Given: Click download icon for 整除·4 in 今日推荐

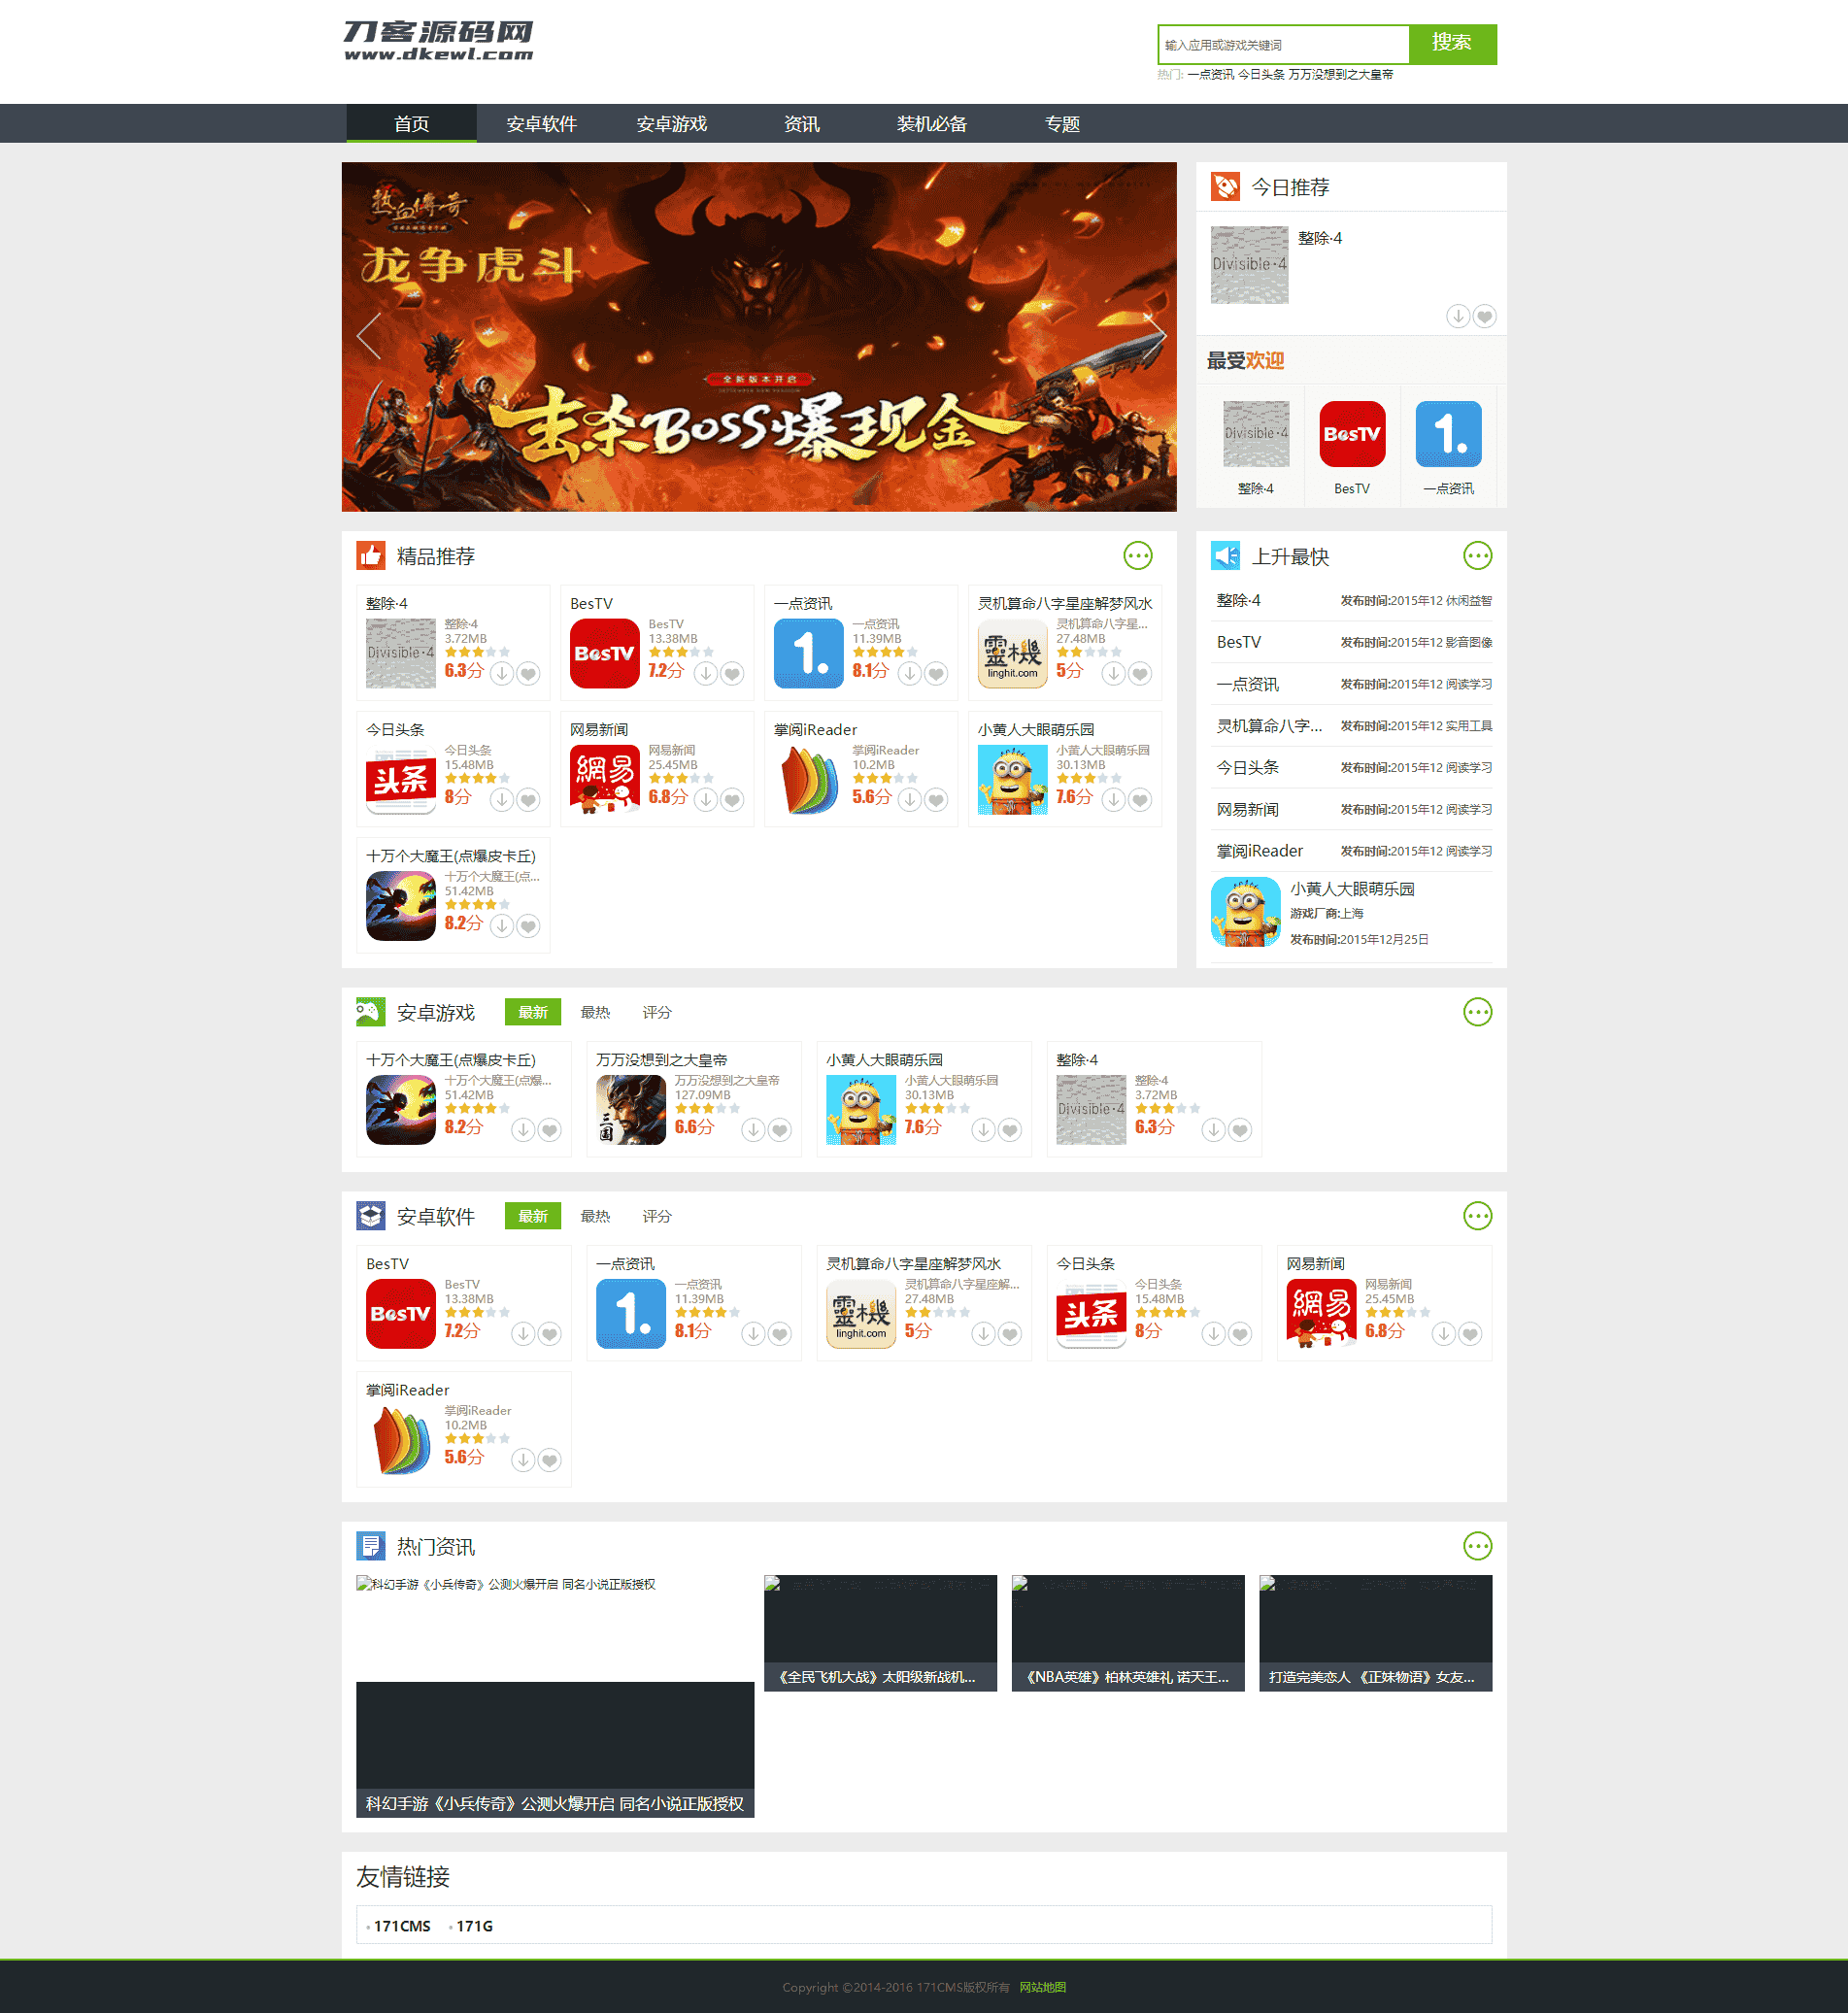Looking at the screenshot, I should click(1458, 316).
